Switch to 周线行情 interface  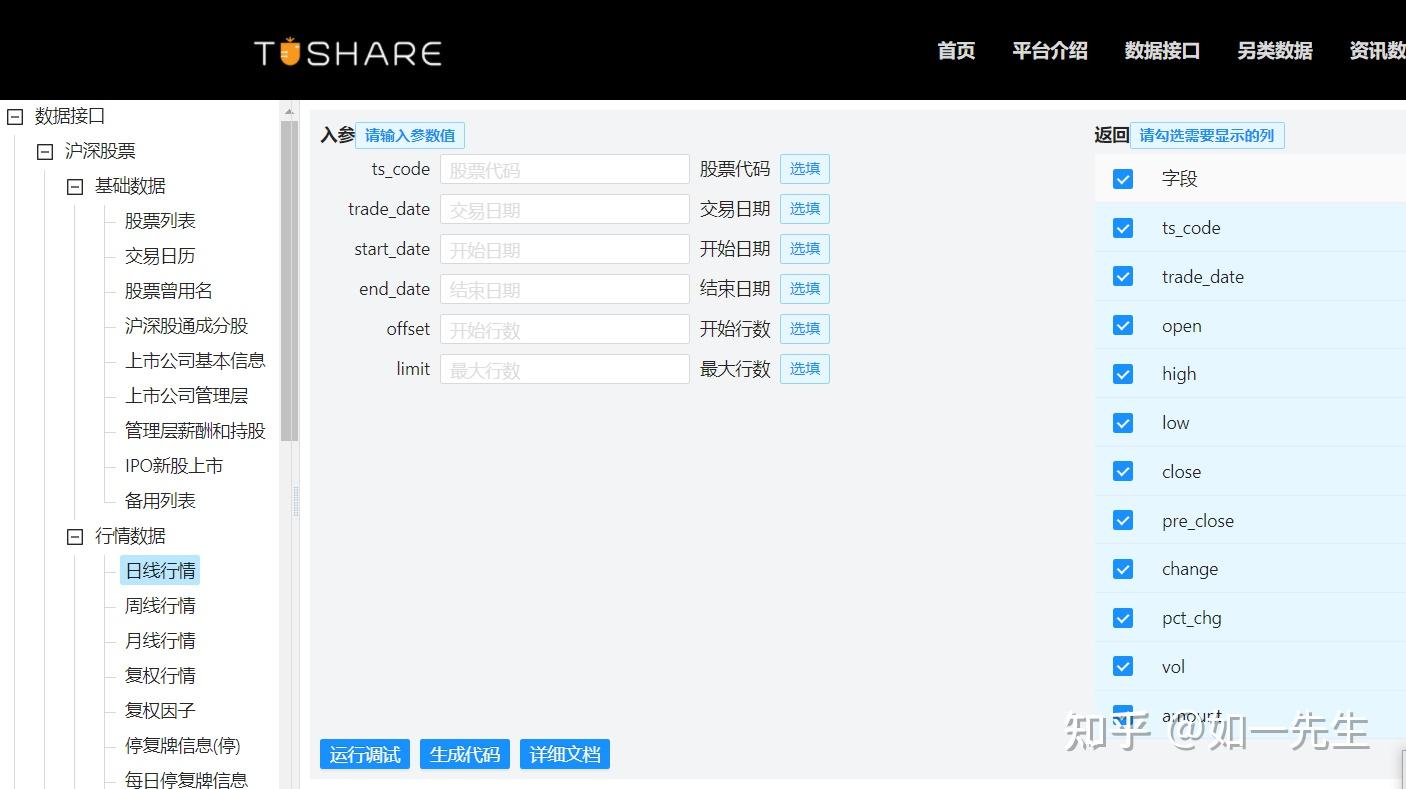[159, 605]
